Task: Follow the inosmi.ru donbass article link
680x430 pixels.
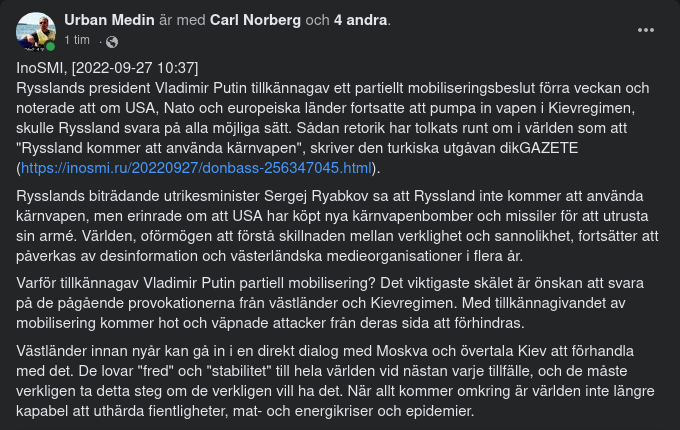Action: click(x=196, y=168)
